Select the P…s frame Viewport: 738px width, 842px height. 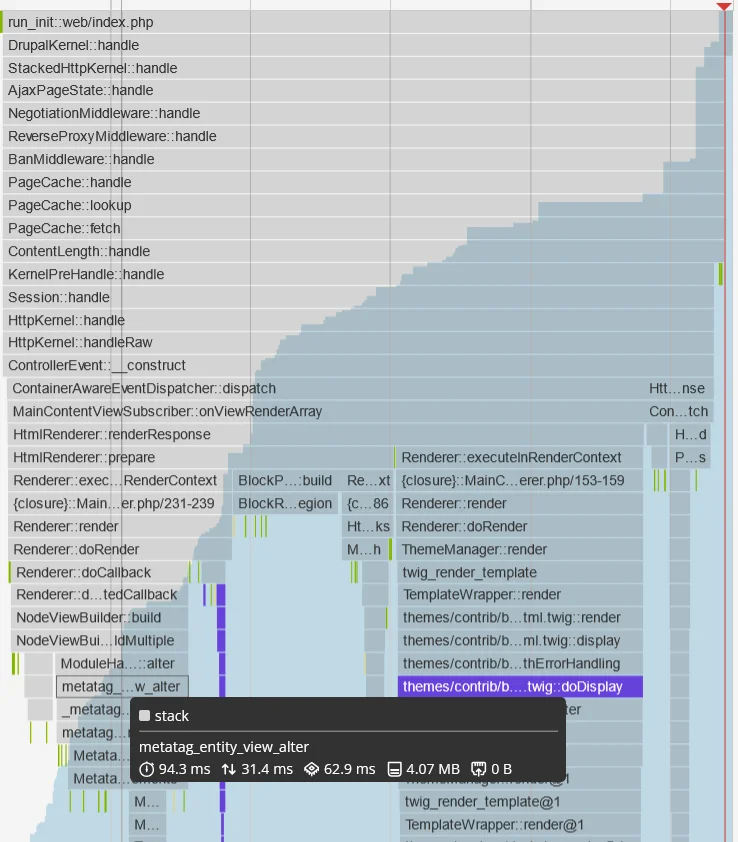pyautogui.click(x=690, y=457)
